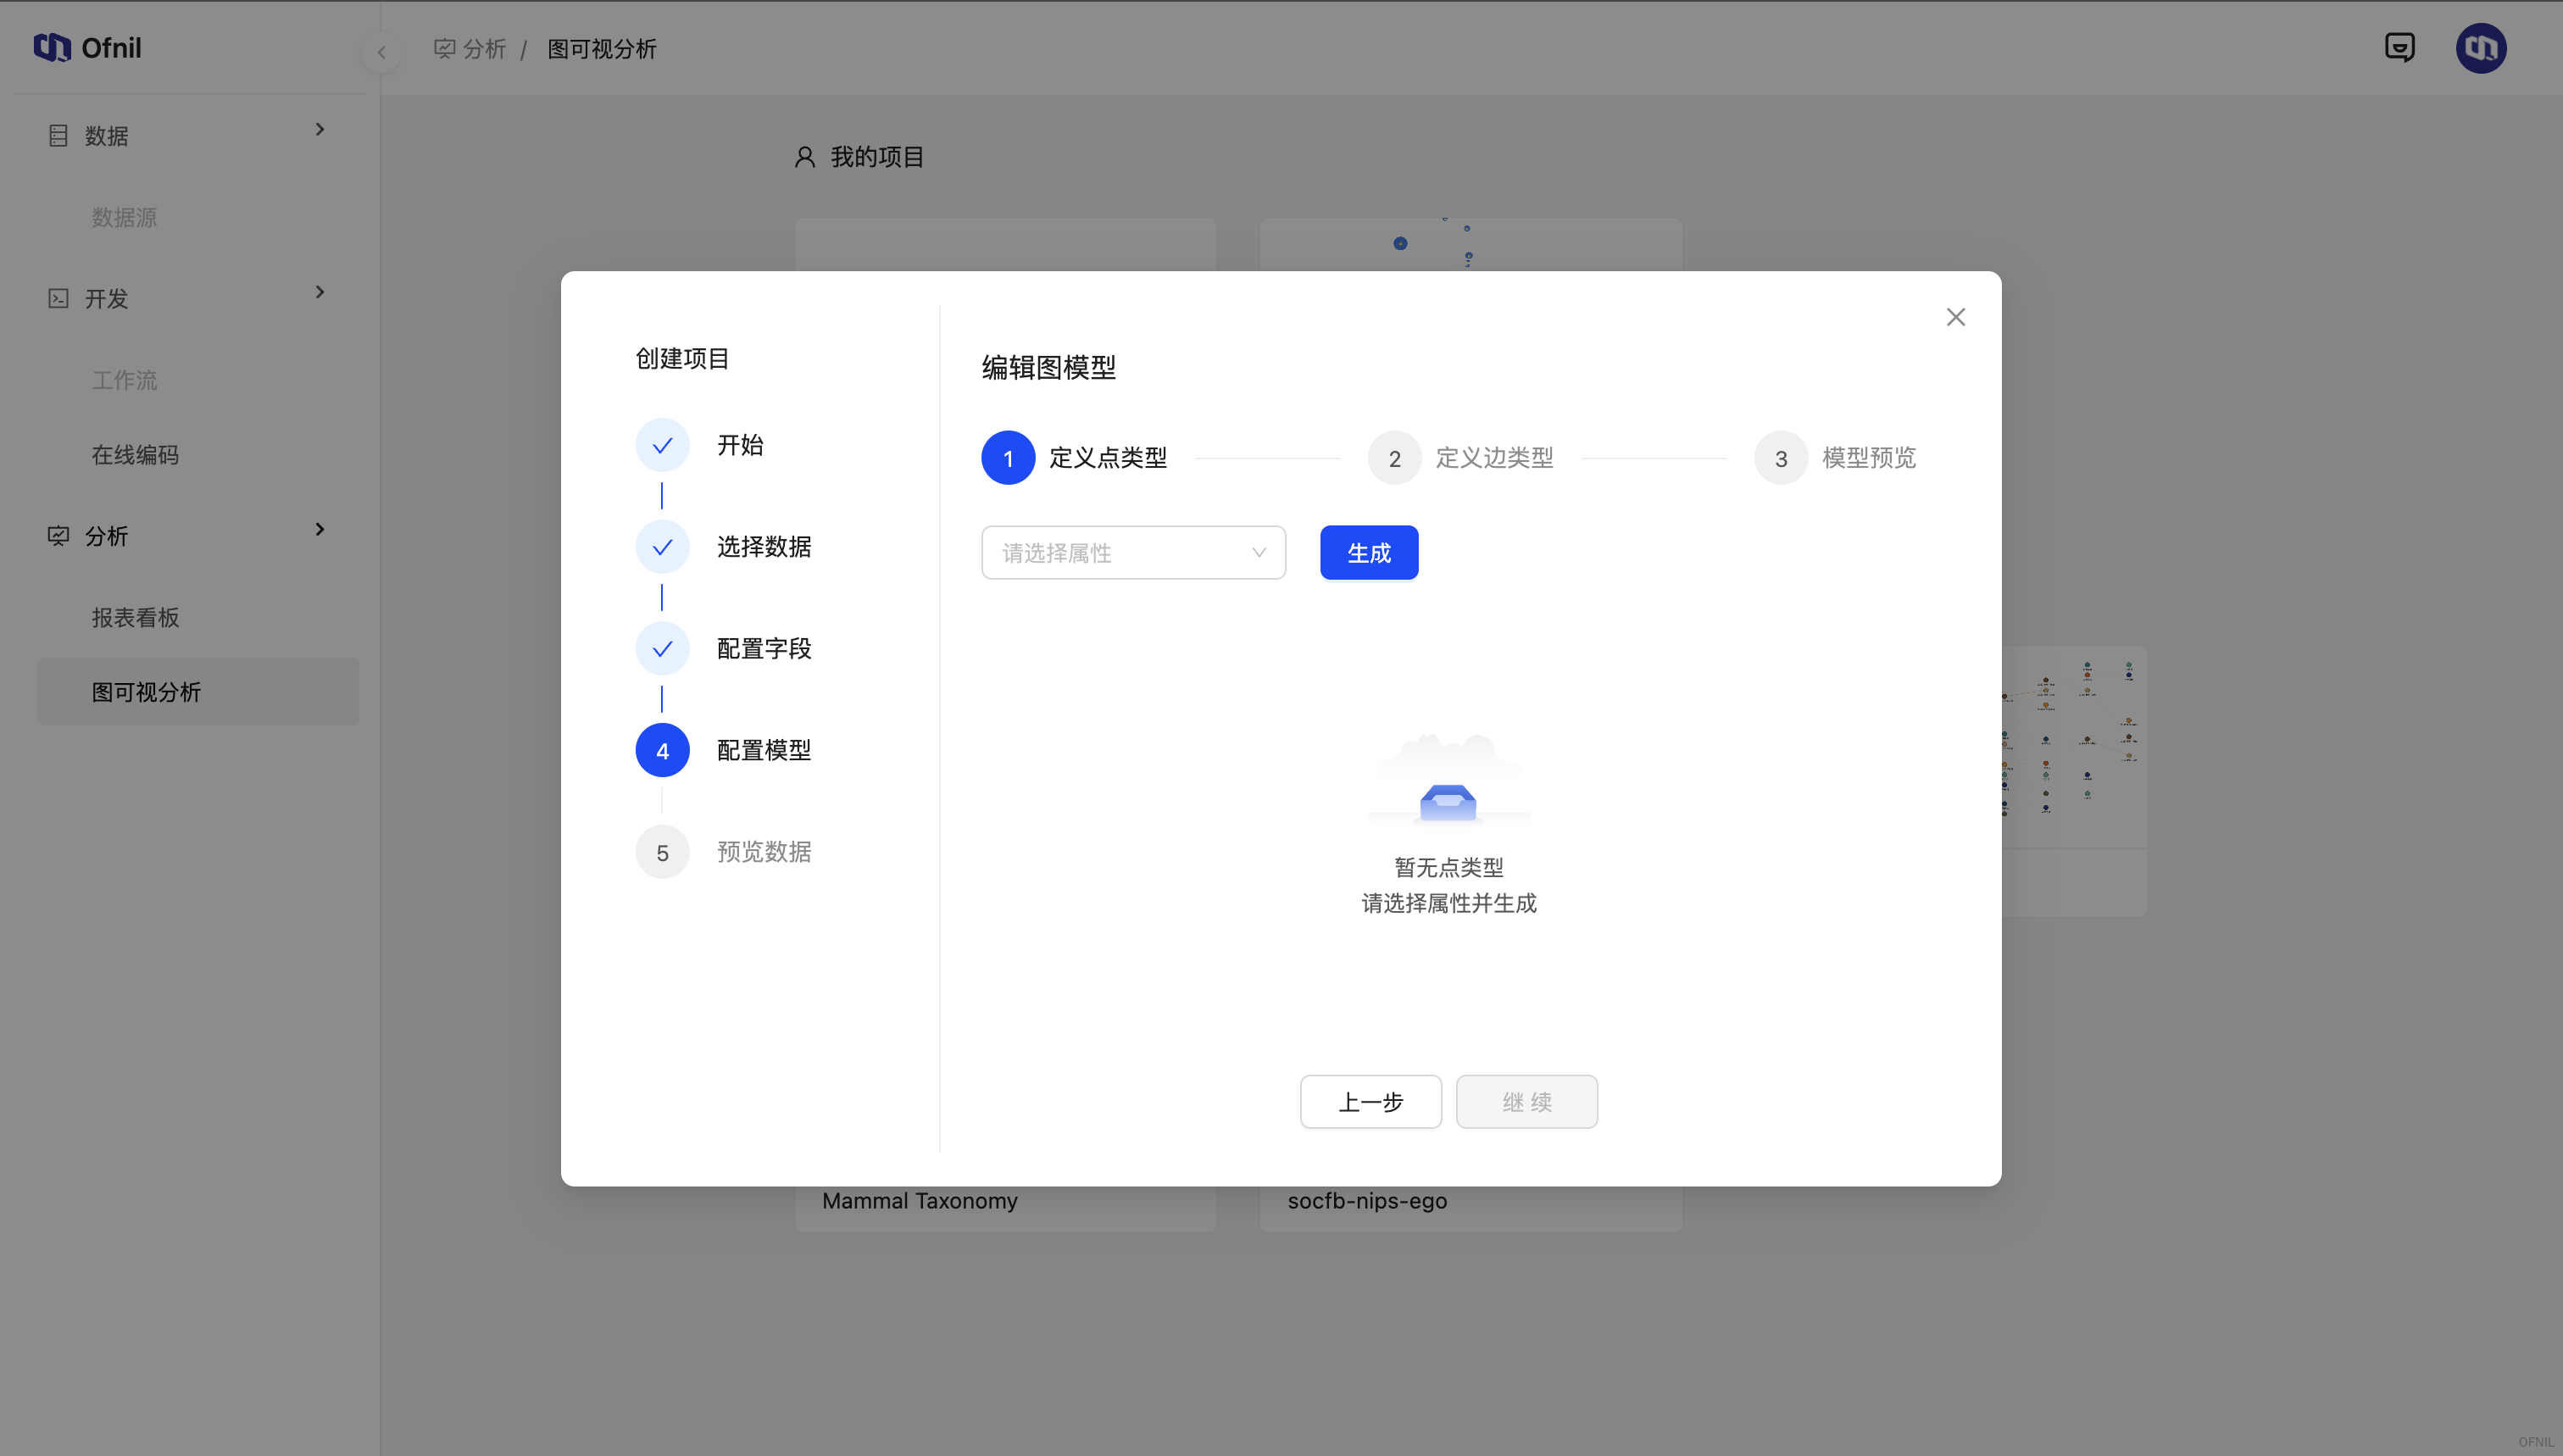Open the feedback message icon in the header
The height and width of the screenshot is (1456, 2563).
tap(2399, 47)
